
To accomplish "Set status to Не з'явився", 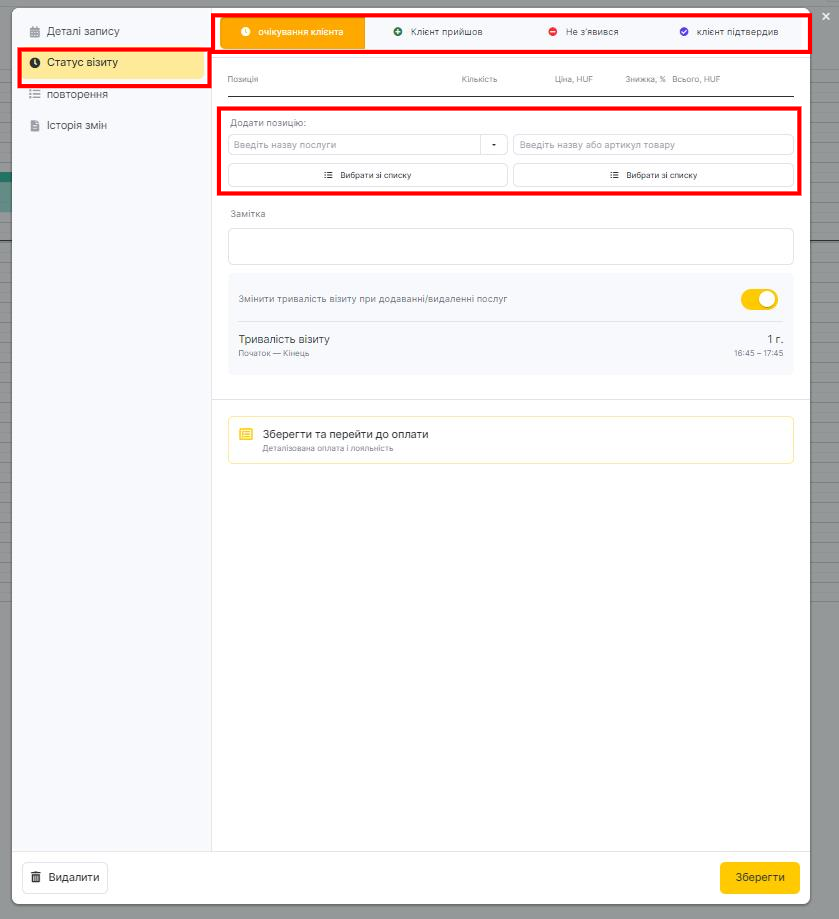I will tap(583, 32).
